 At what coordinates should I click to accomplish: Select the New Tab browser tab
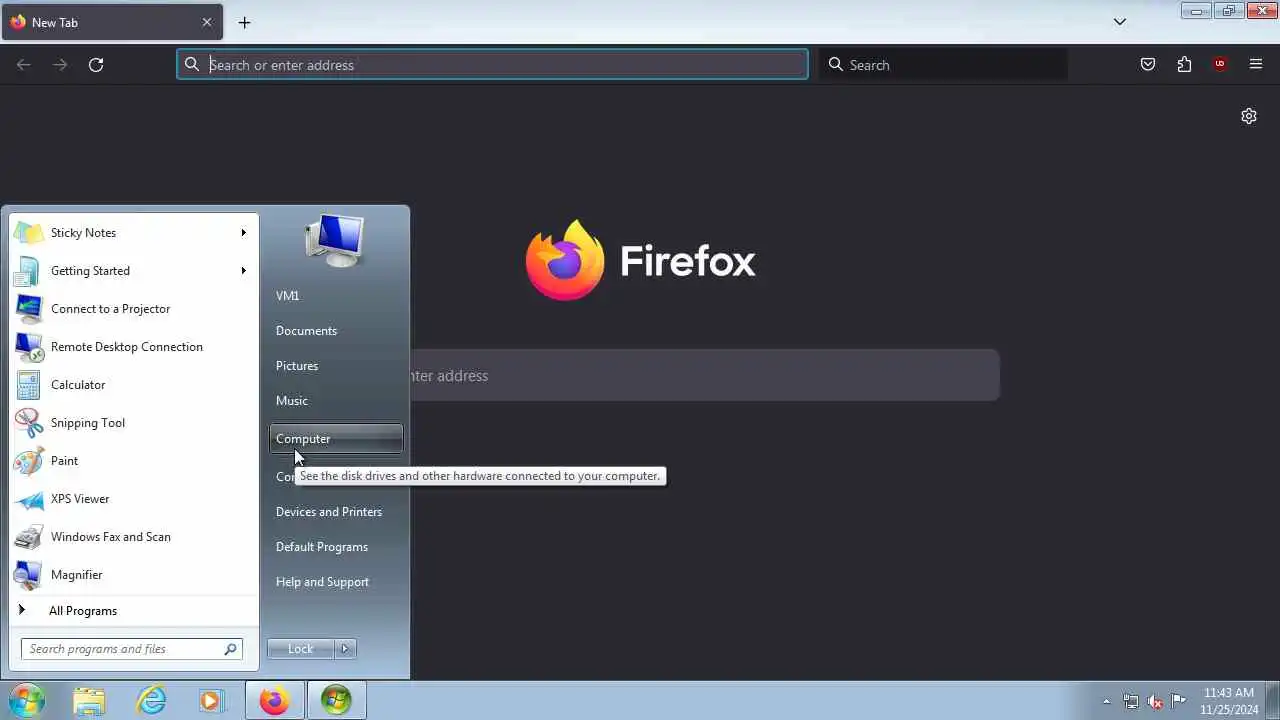tap(112, 22)
